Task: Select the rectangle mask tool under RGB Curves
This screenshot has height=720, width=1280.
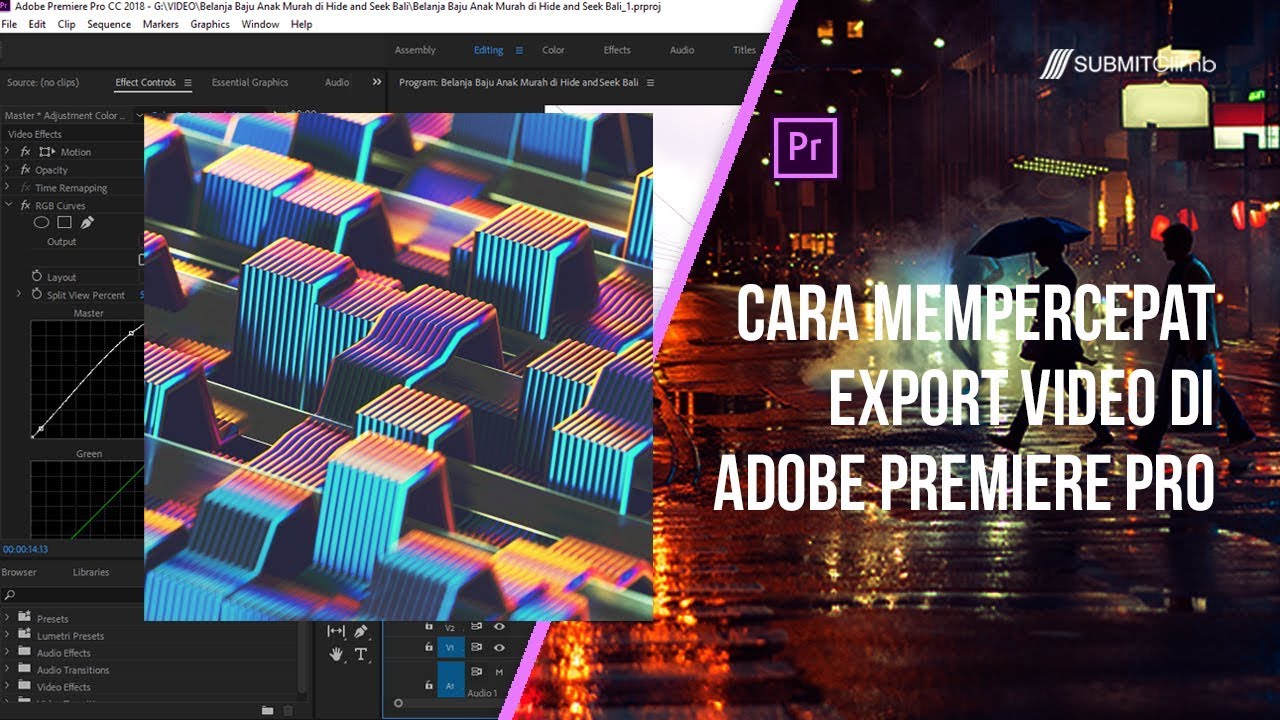Action: (x=64, y=223)
